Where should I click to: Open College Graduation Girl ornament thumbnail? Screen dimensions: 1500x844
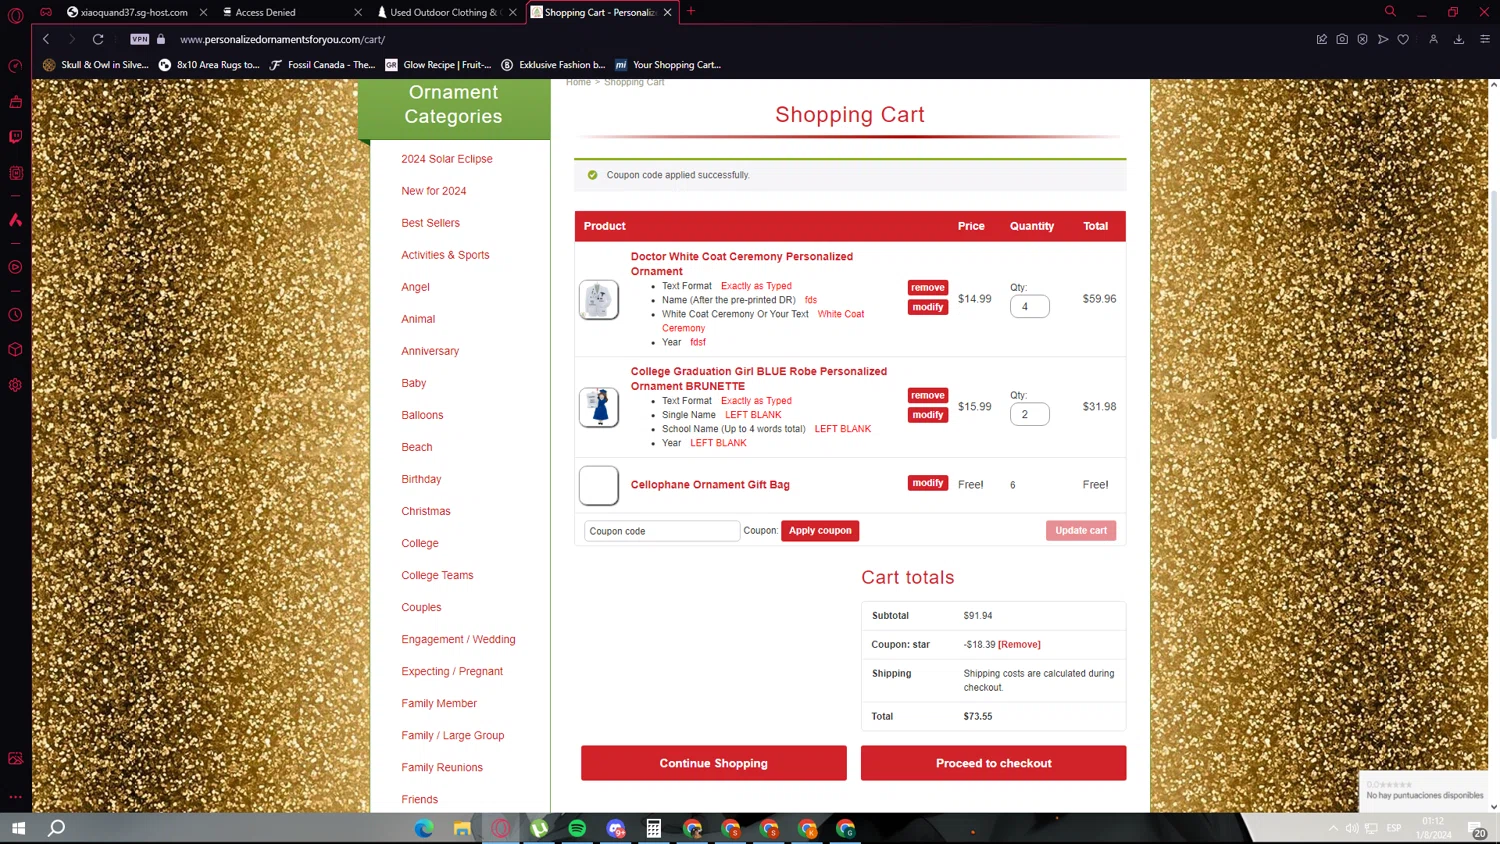point(599,407)
